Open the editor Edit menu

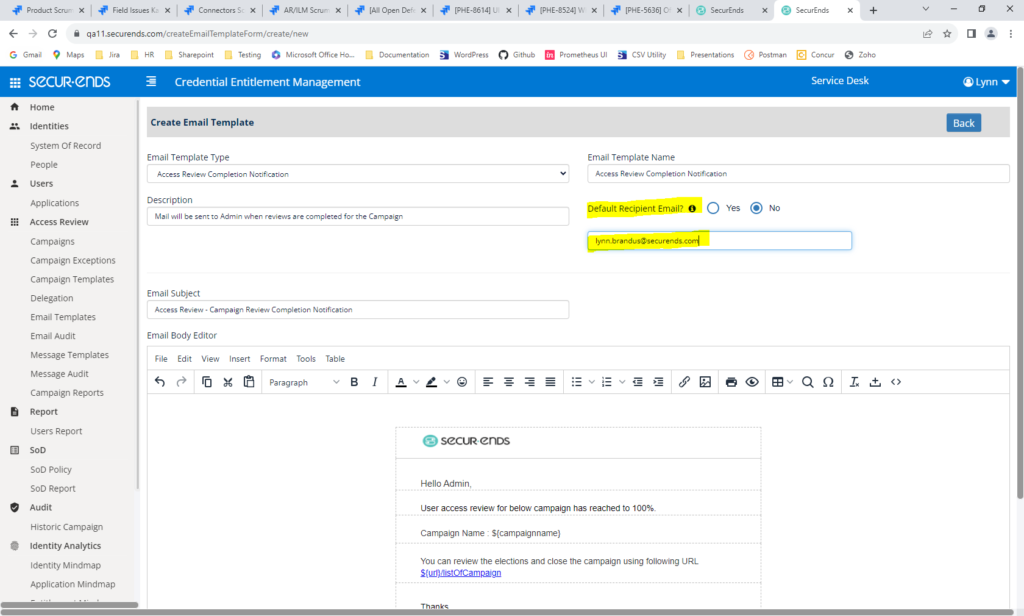[185, 359]
